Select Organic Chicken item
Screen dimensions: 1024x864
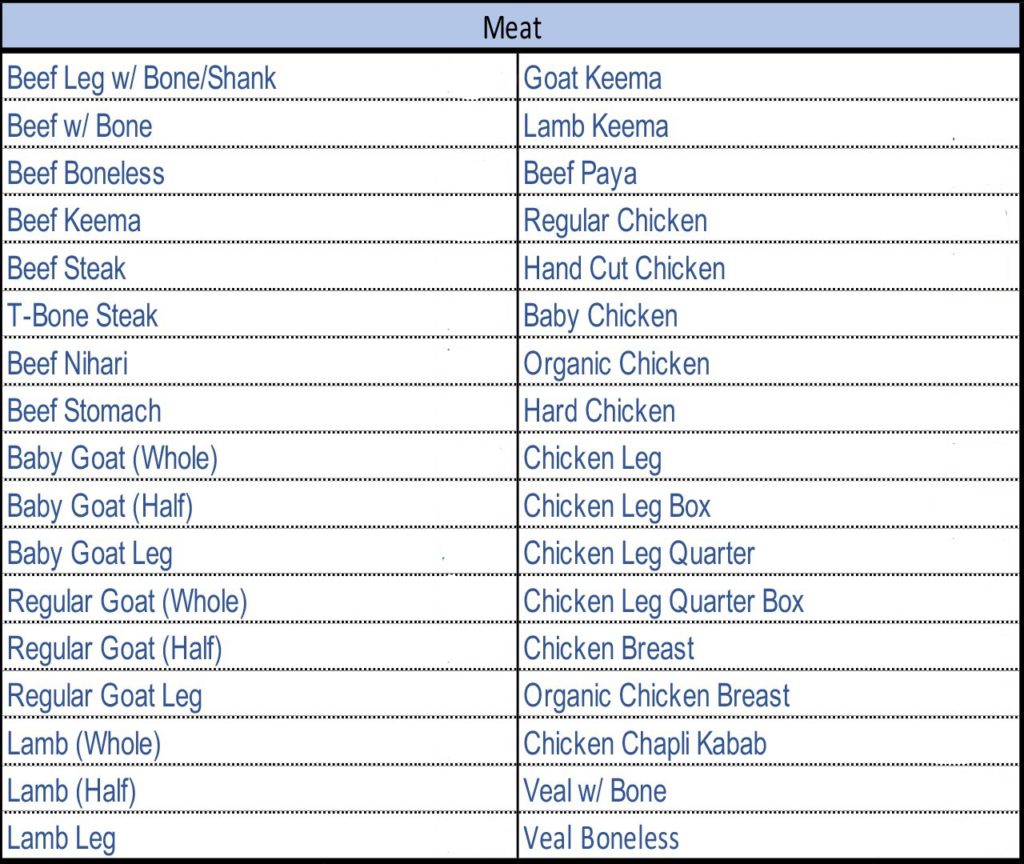[616, 364]
